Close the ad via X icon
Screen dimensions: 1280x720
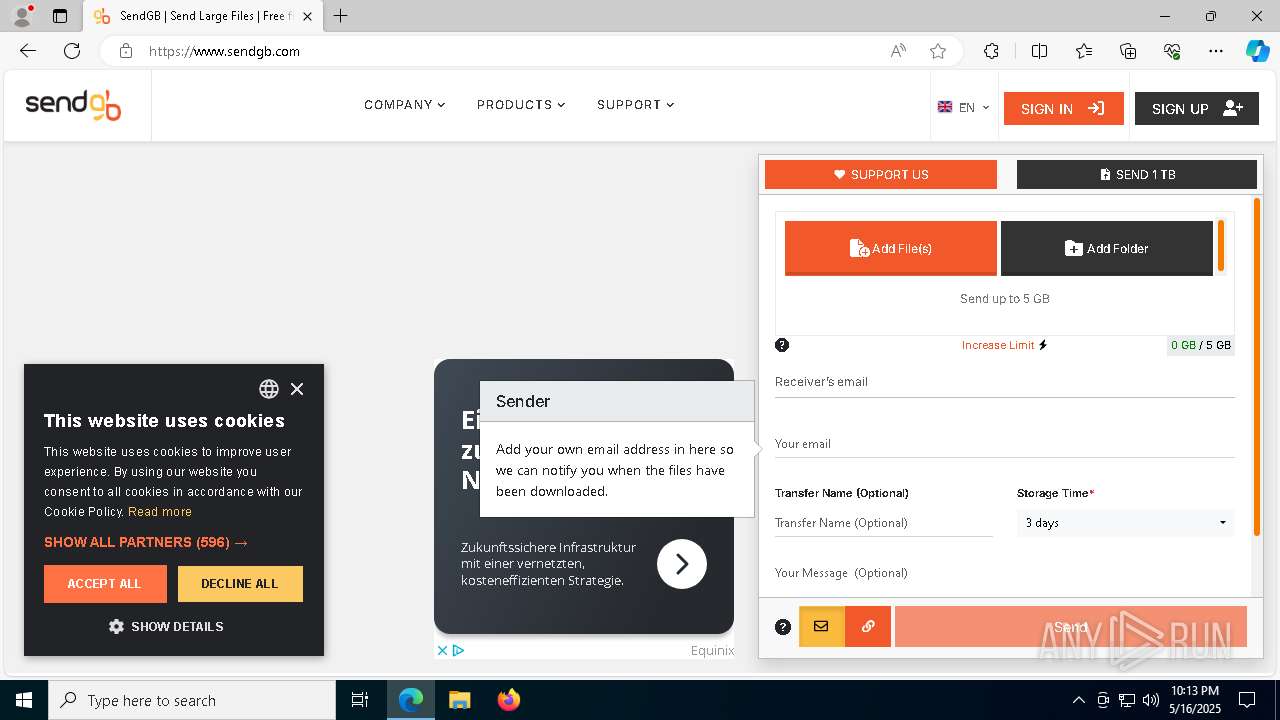point(442,650)
